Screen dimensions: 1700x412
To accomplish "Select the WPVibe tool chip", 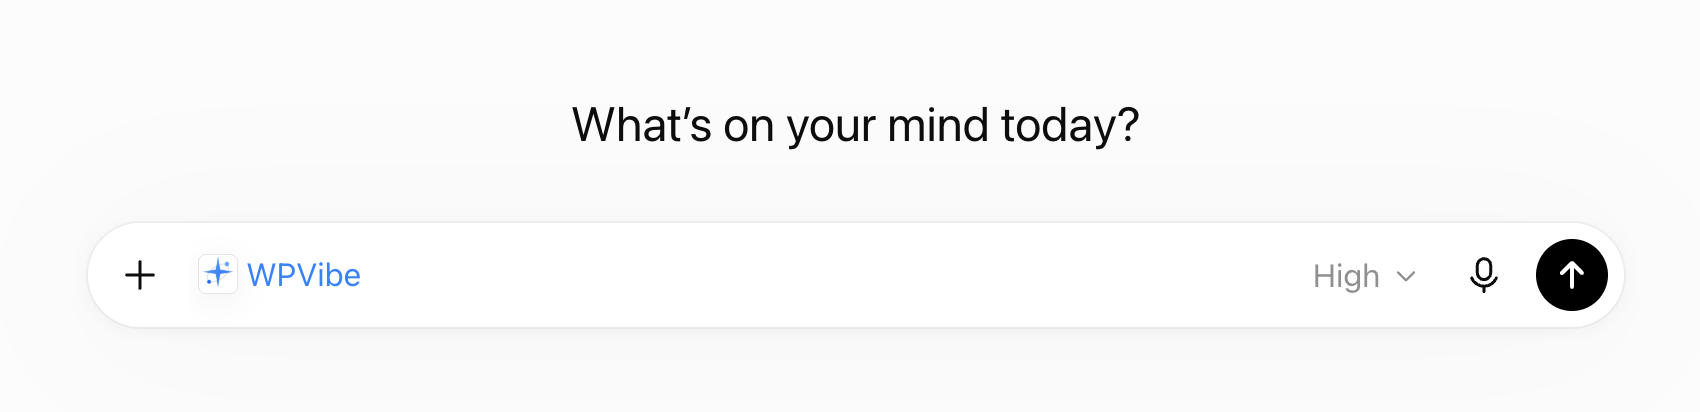I will pos(280,274).
